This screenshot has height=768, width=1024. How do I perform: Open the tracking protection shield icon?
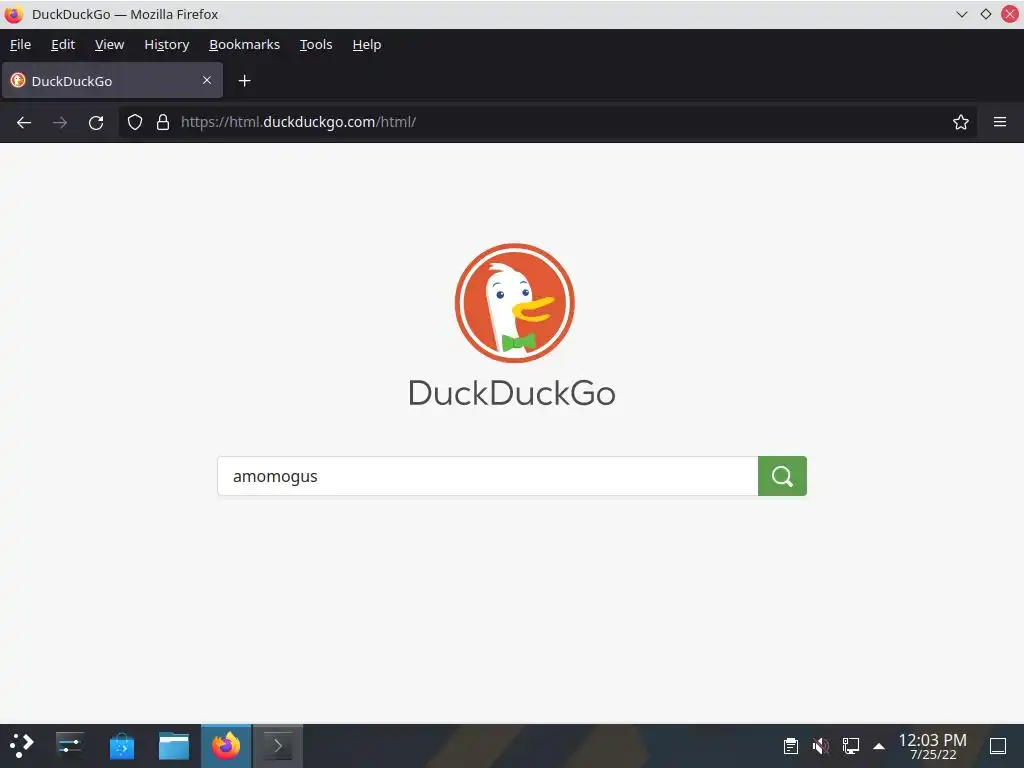(x=135, y=122)
